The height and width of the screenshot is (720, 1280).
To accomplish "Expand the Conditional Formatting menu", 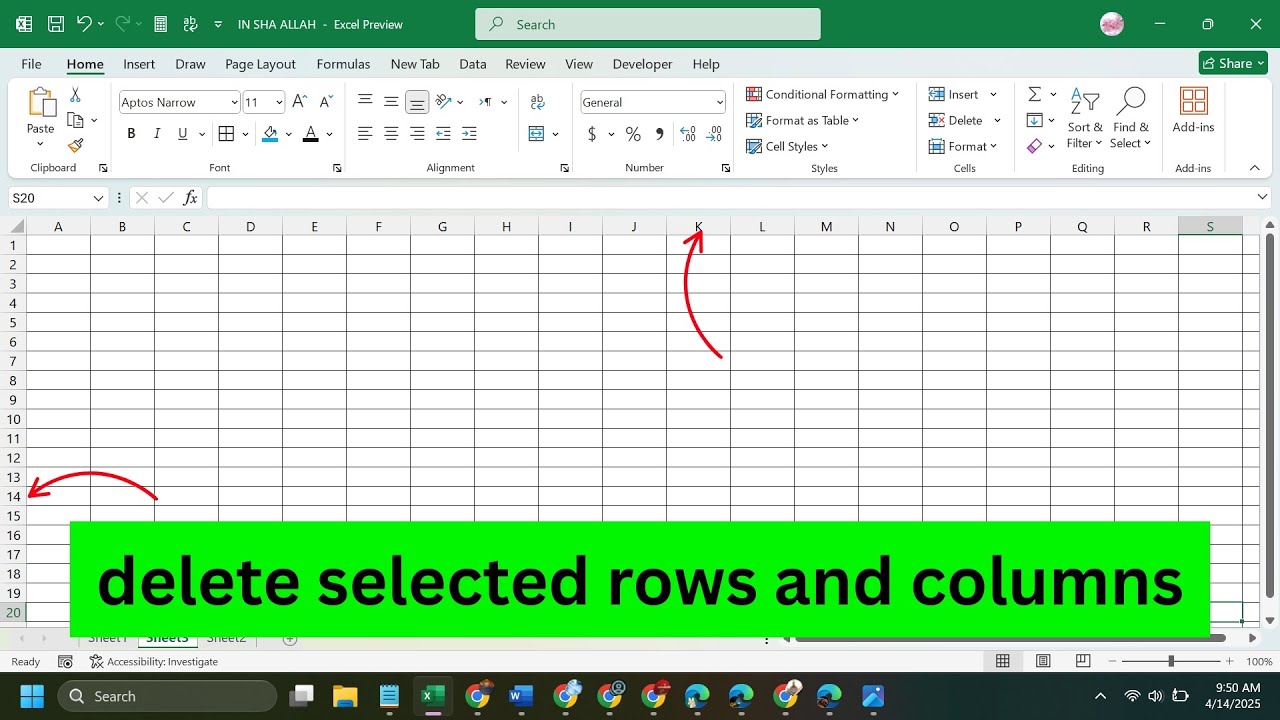I will pyautogui.click(x=822, y=94).
